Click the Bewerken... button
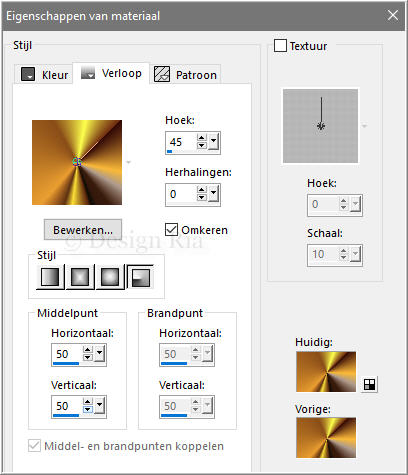Image resolution: width=408 pixels, height=475 pixels. [x=83, y=230]
